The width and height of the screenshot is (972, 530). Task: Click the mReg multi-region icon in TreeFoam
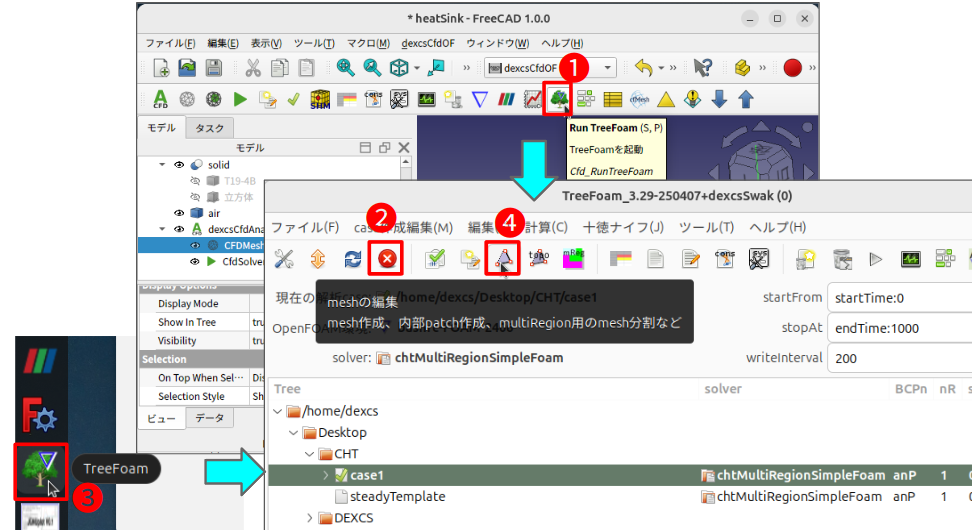tap(573, 258)
